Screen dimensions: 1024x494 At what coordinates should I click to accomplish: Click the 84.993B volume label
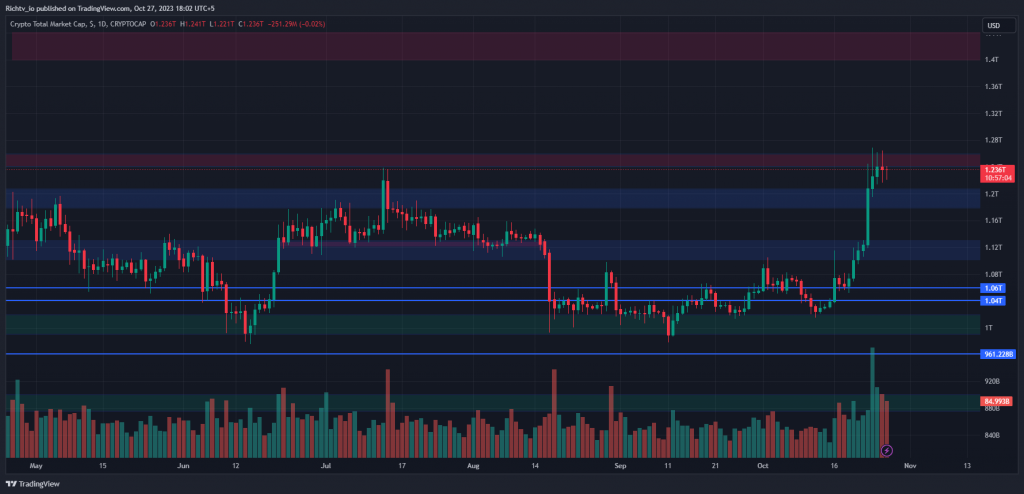click(x=997, y=401)
